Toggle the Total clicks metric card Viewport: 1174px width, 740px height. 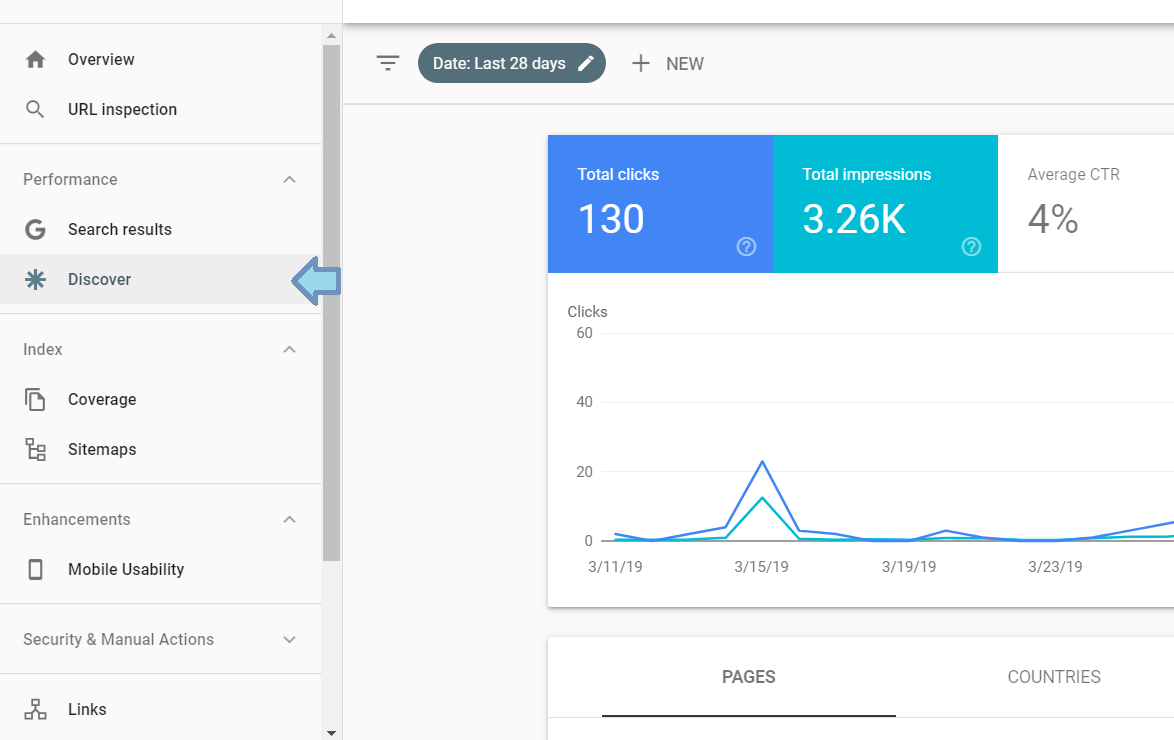[x=660, y=204]
